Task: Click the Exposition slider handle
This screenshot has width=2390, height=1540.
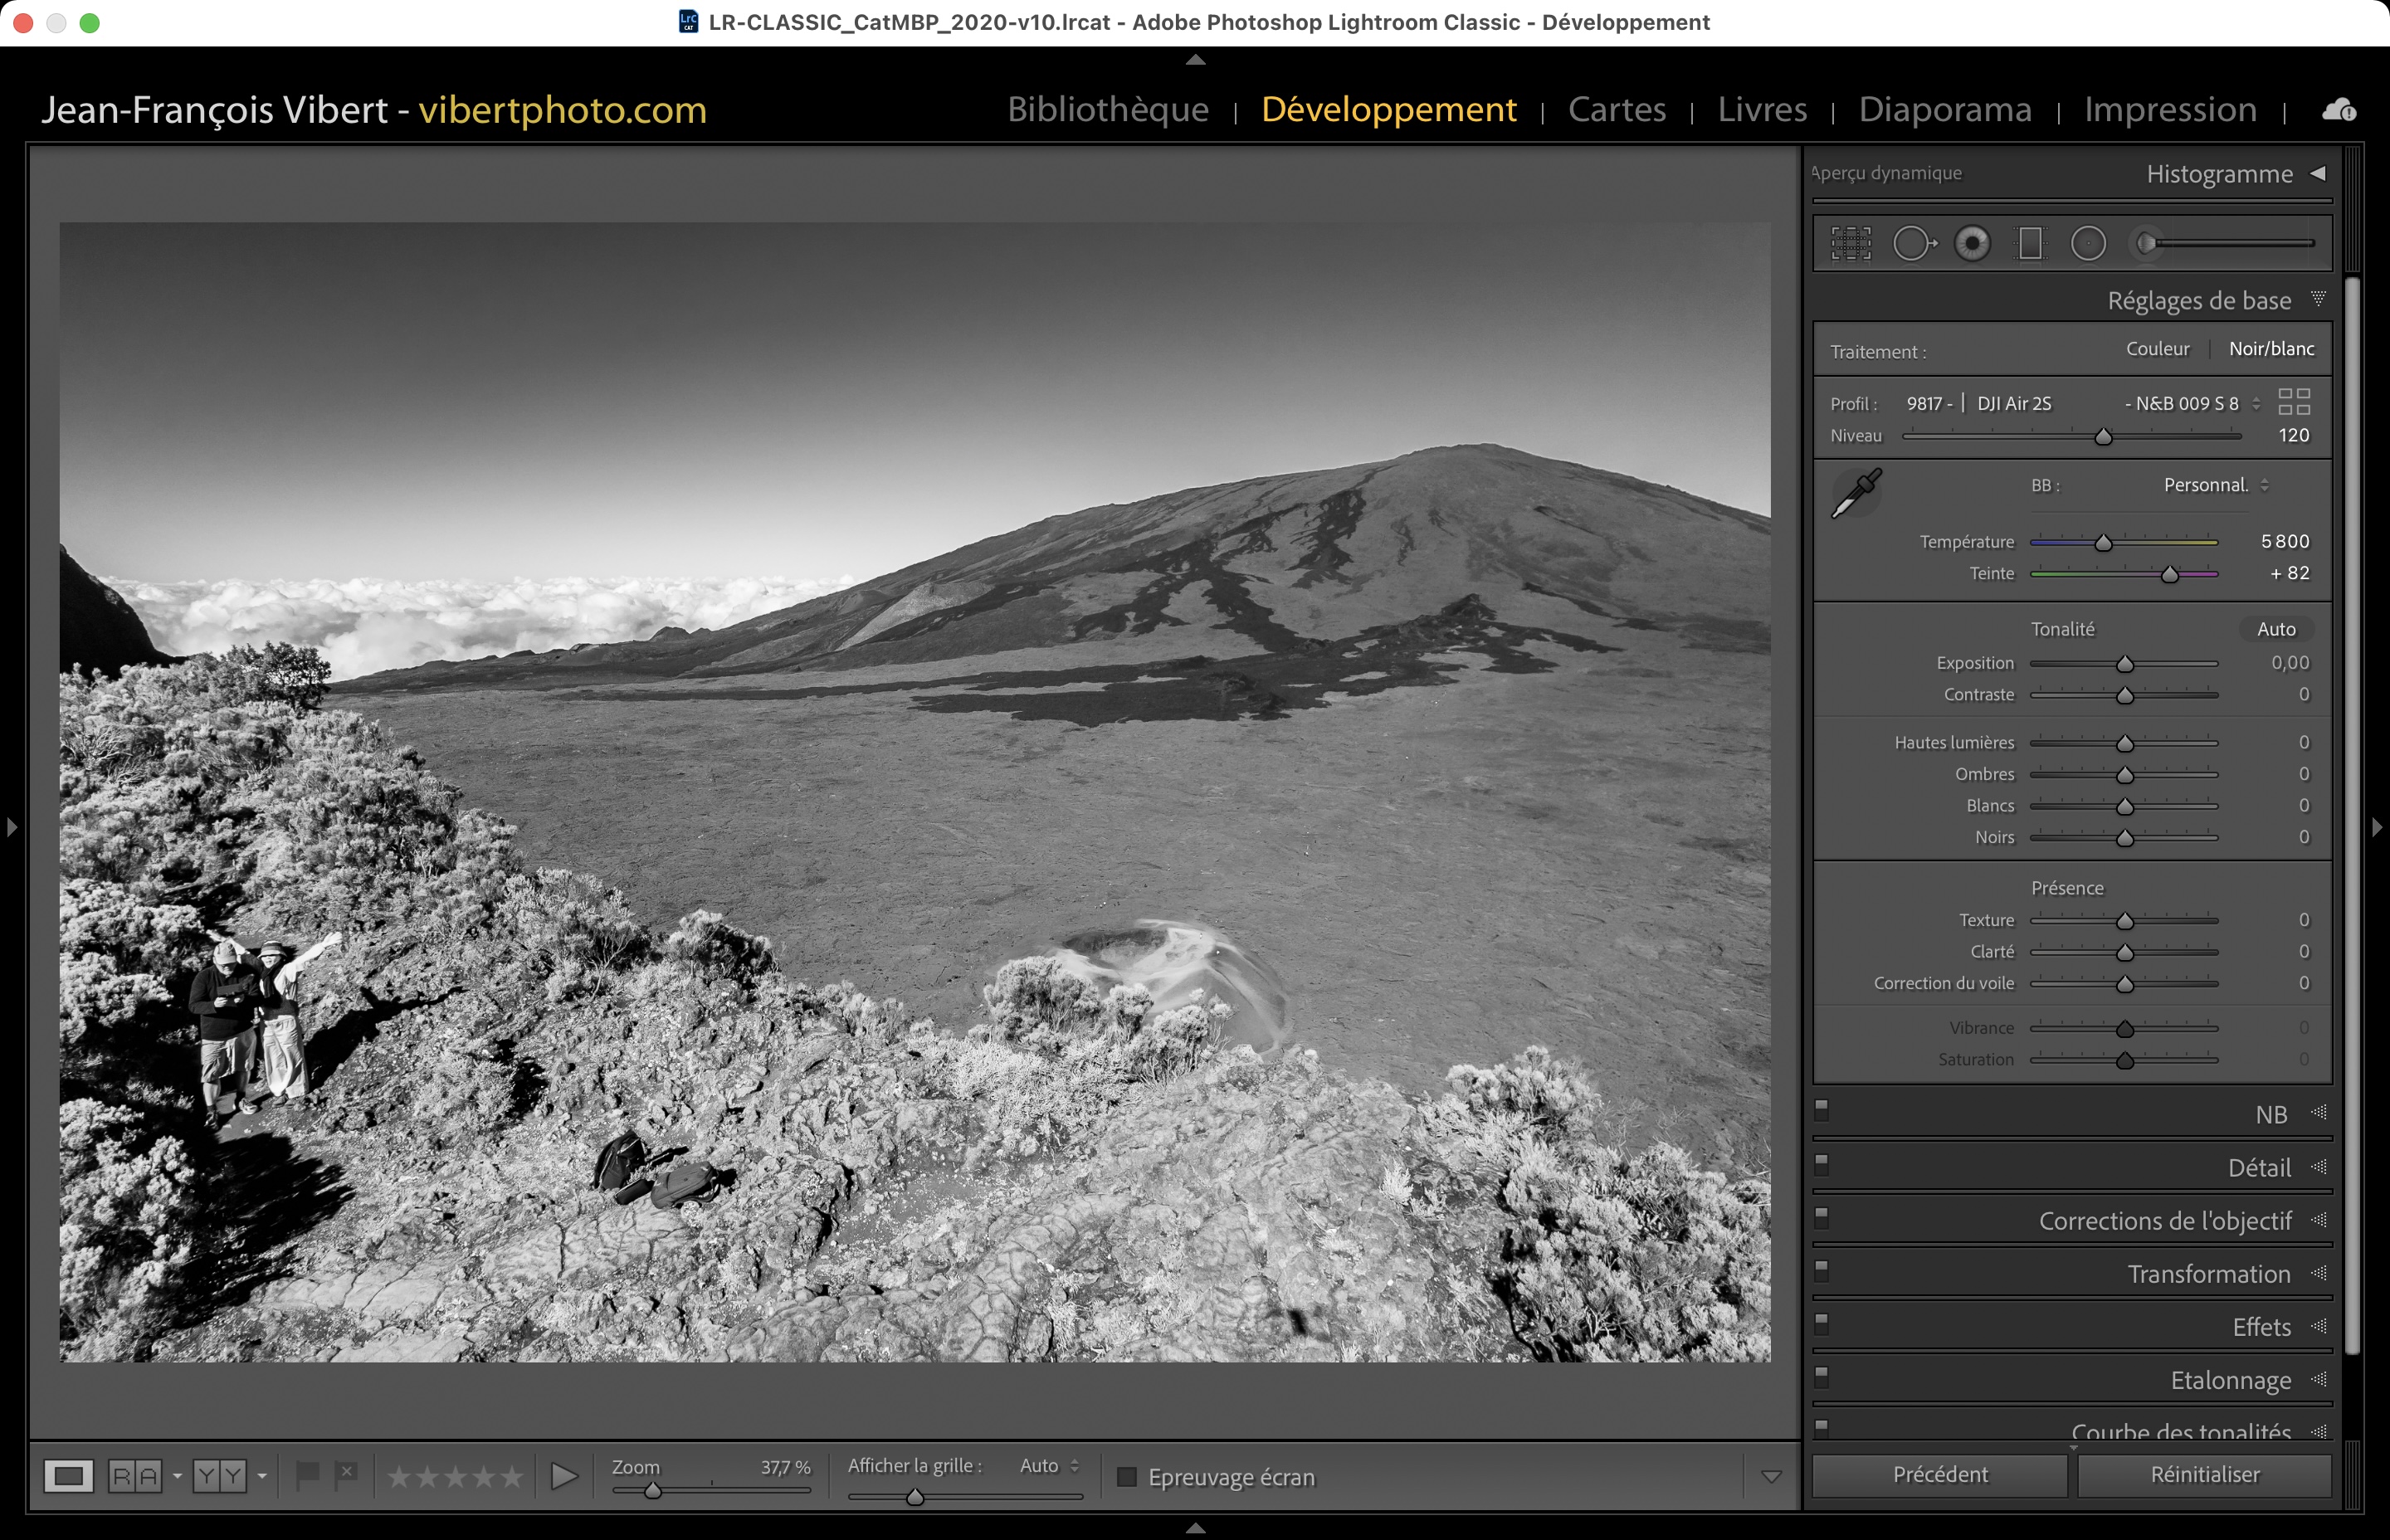Action: point(2125,664)
